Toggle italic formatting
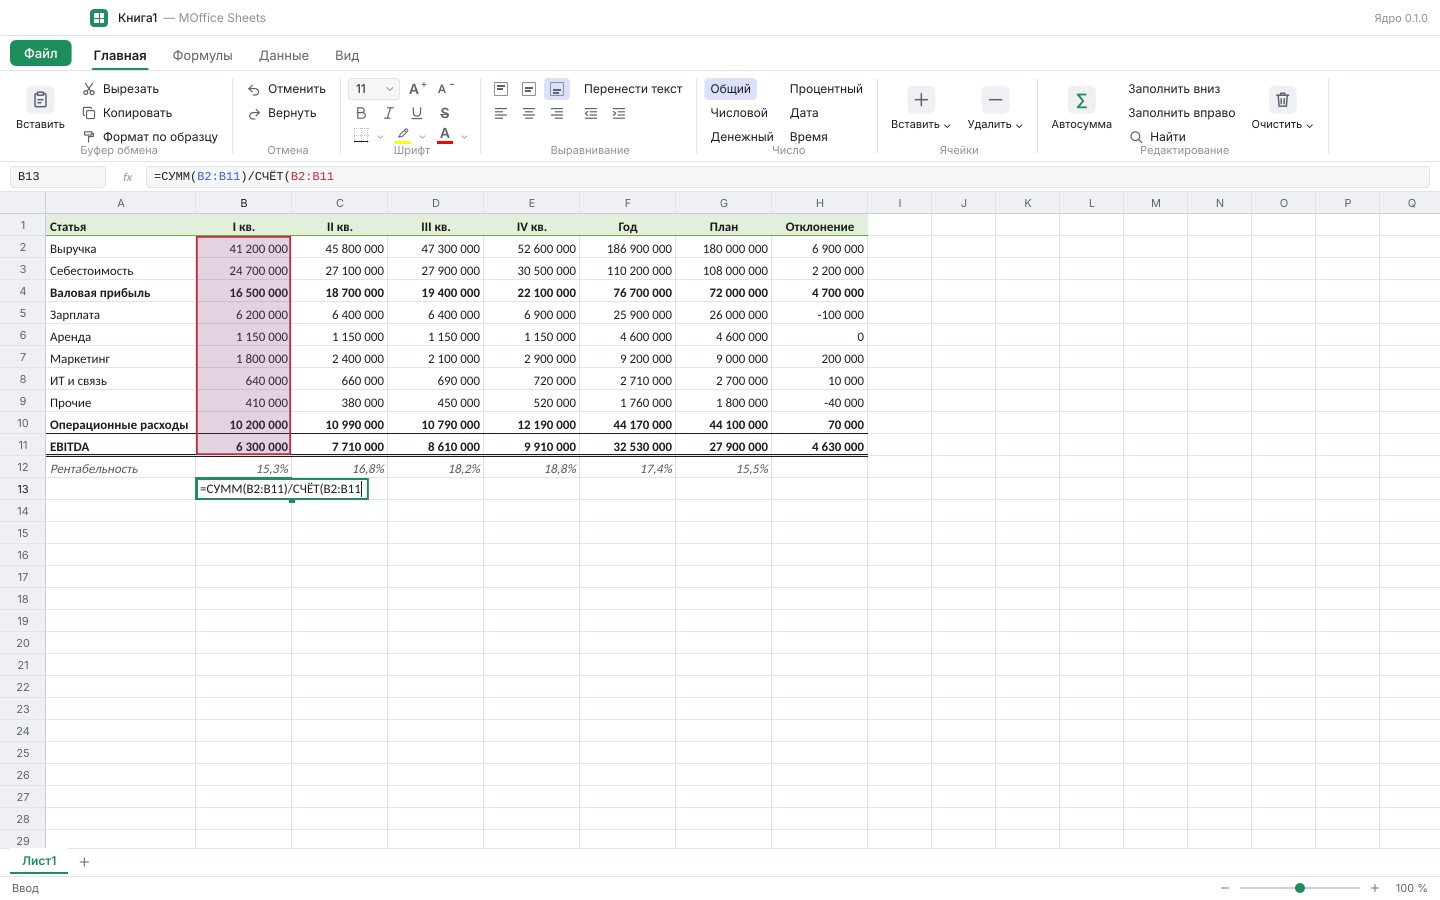The width and height of the screenshot is (1440, 900). 389,113
